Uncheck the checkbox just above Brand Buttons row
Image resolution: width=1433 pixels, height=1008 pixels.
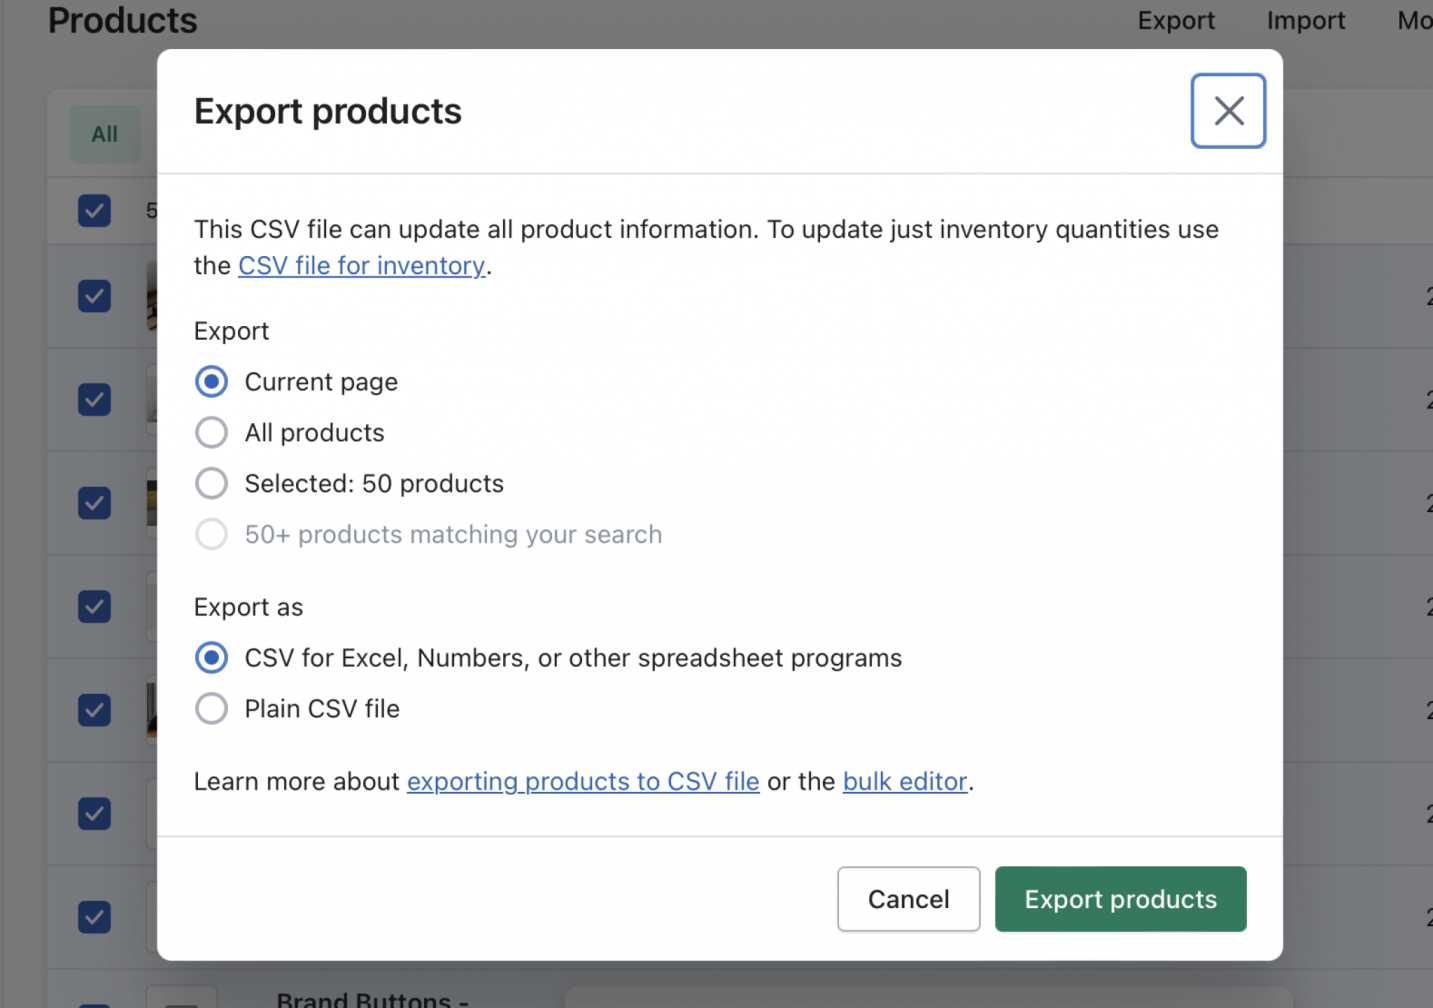coord(94,917)
